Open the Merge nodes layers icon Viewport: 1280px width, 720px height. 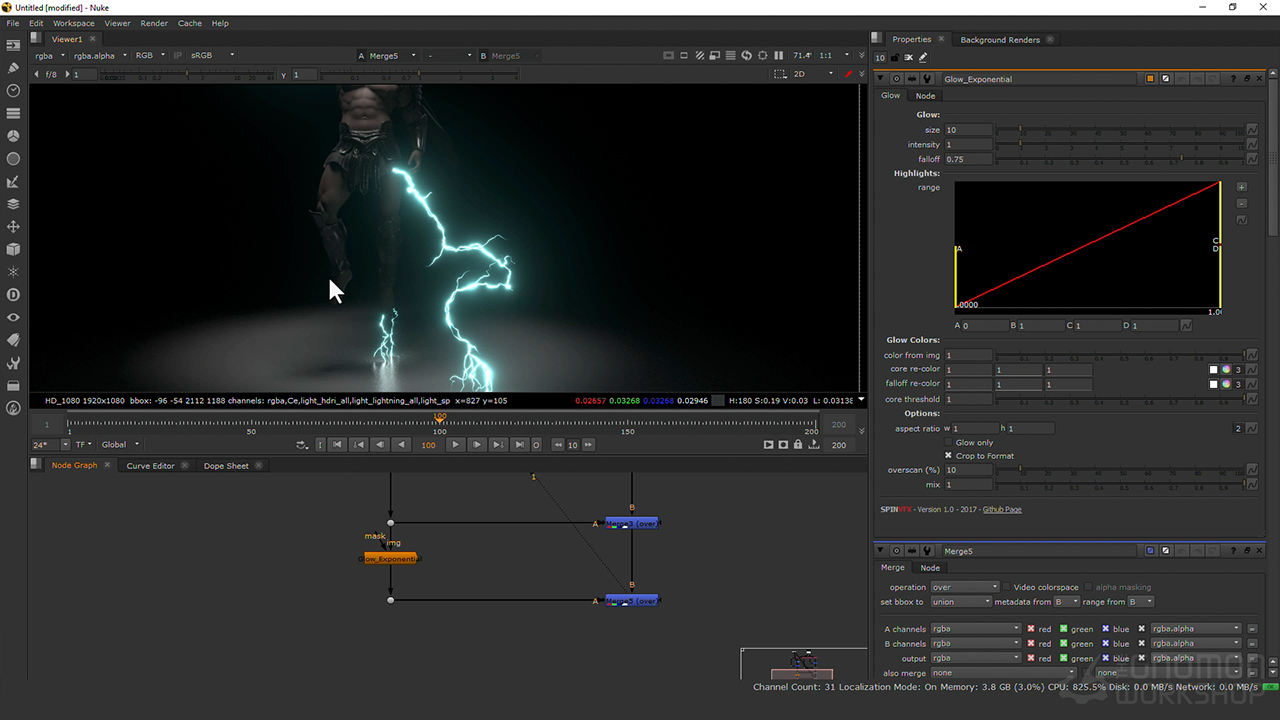tap(13, 204)
